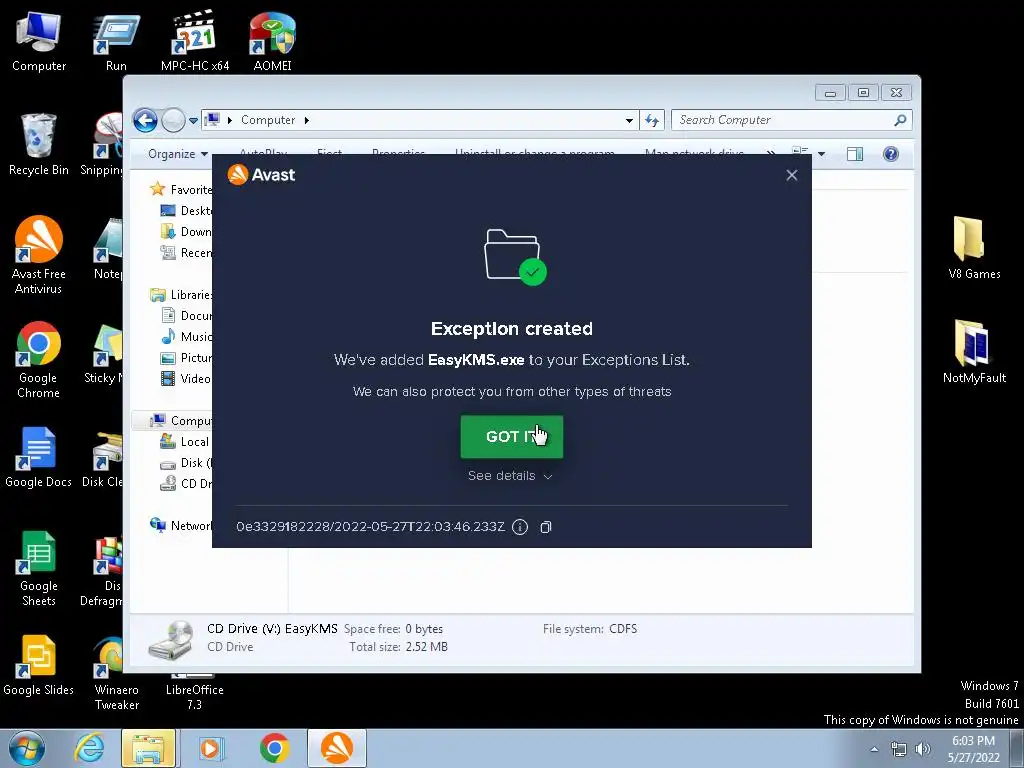Select Favorites in Explorer navigation pane
The width and height of the screenshot is (1024, 768).
pos(180,189)
